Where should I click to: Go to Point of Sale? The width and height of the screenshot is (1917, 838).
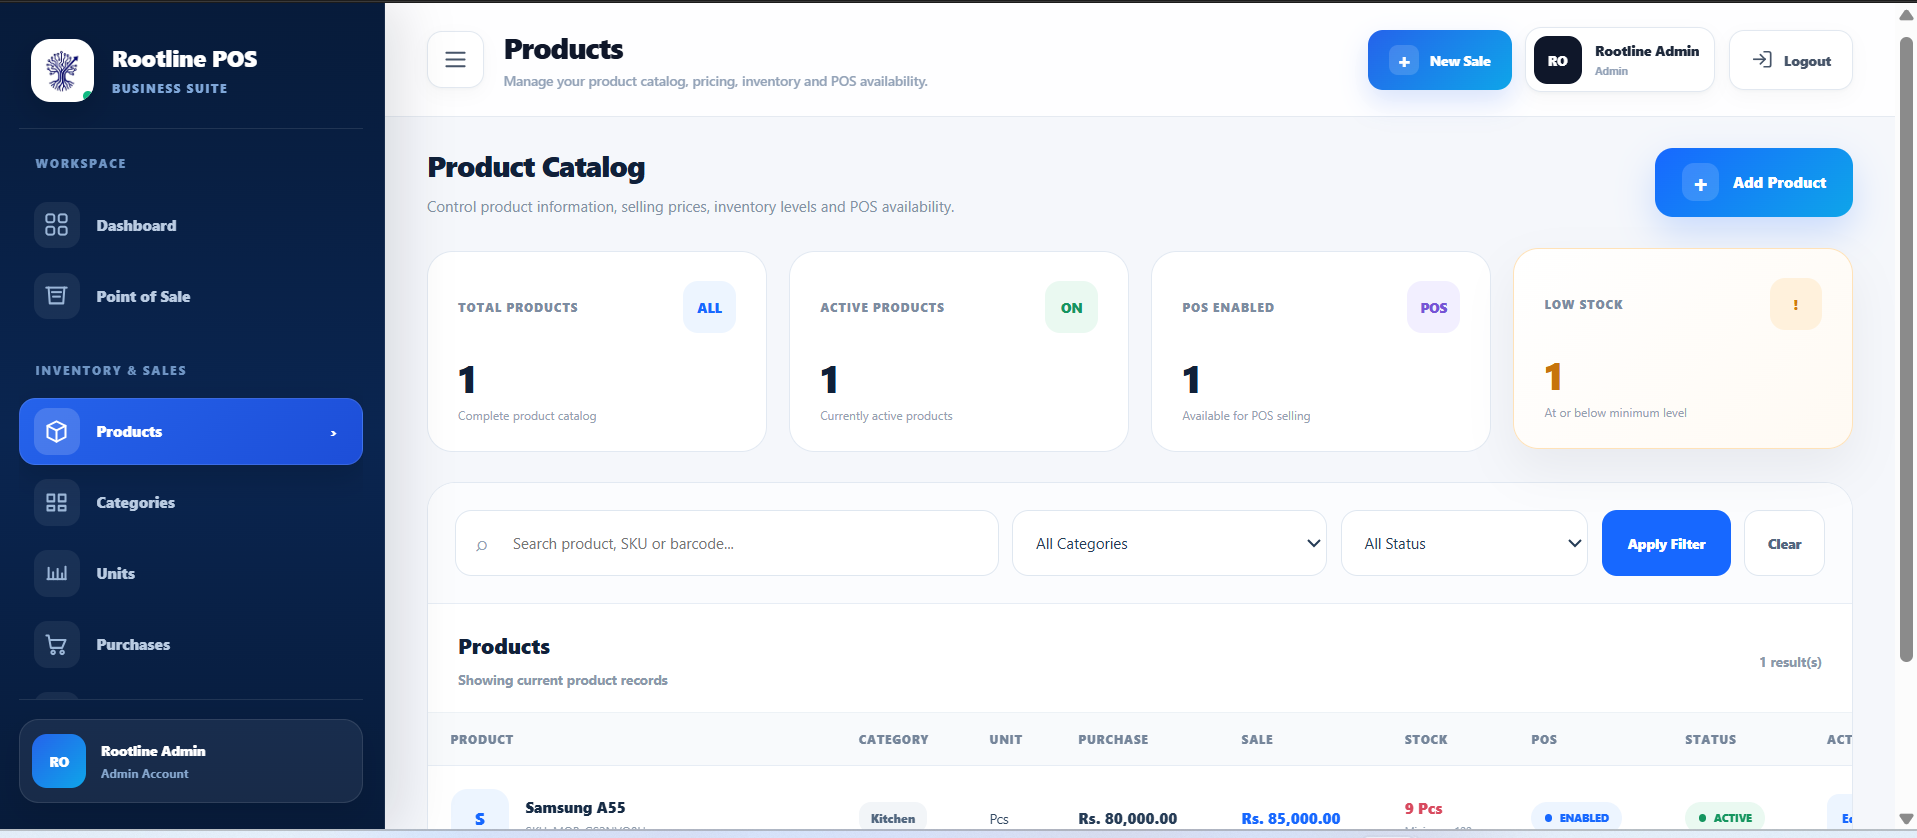190,296
